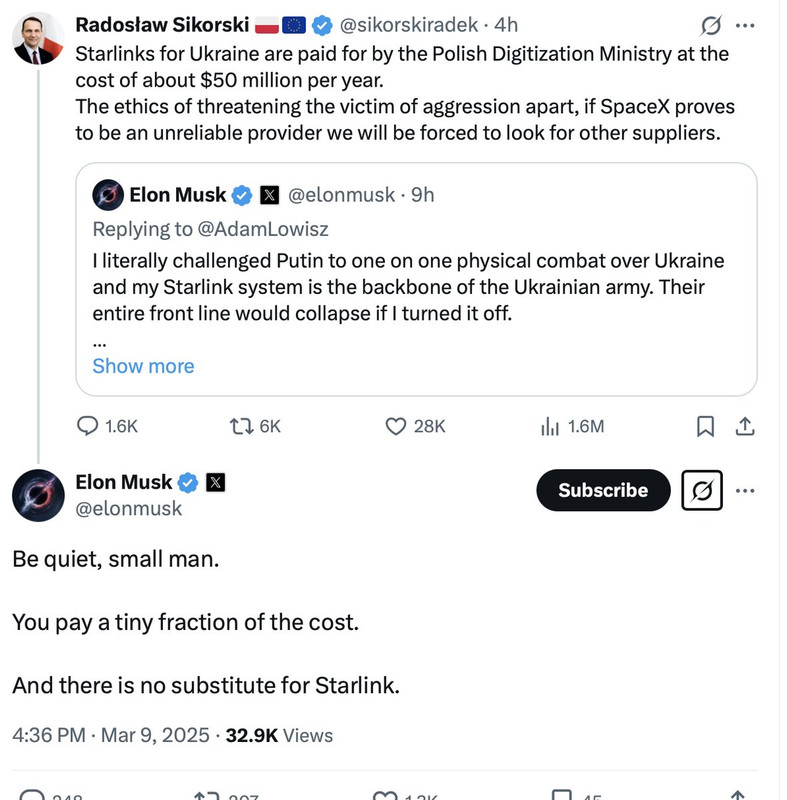787x800 pixels.
Task: Open Radosław Sikorski's profile picture
Action: [39, 38]
